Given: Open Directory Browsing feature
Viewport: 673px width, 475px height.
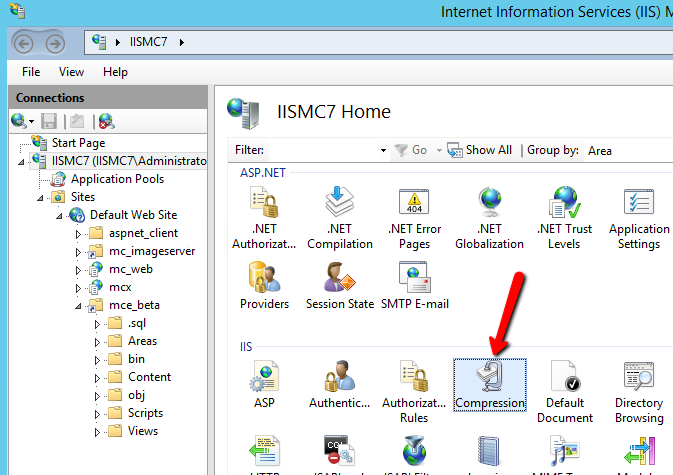Looking at the screenshot, I should [639, 391].
